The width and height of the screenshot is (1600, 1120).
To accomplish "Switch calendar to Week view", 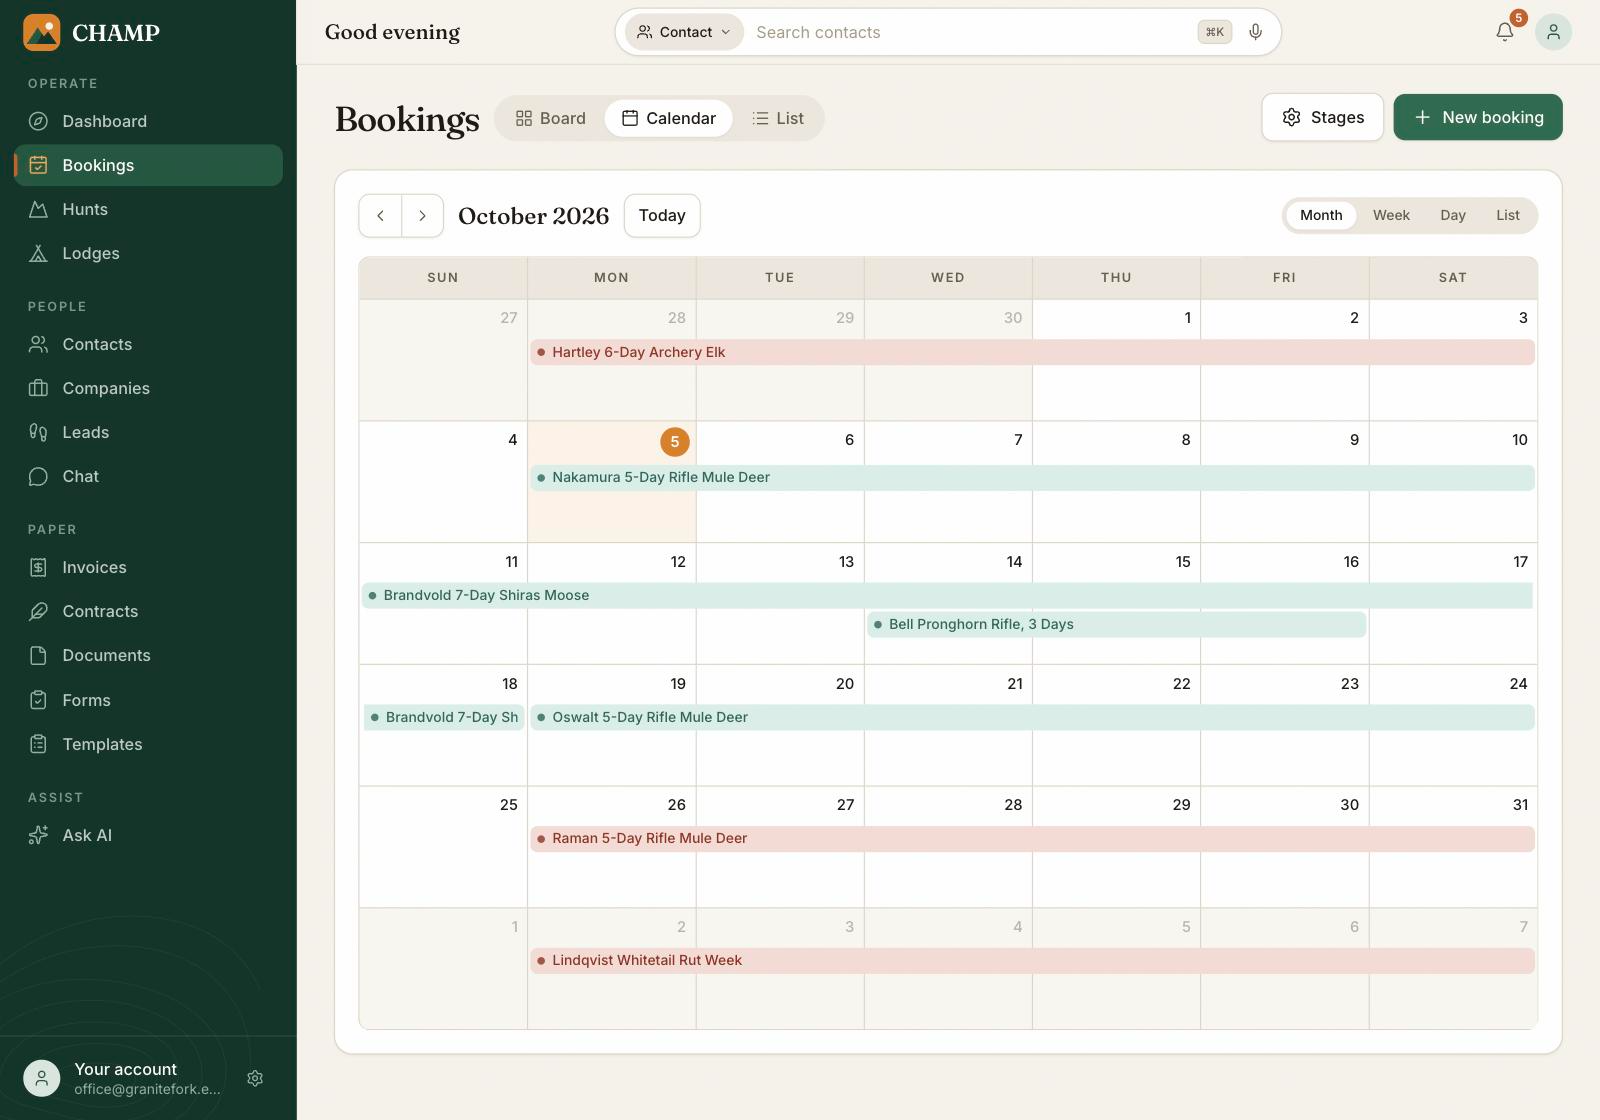I will pyautogui.click(x=1391, y=215).
